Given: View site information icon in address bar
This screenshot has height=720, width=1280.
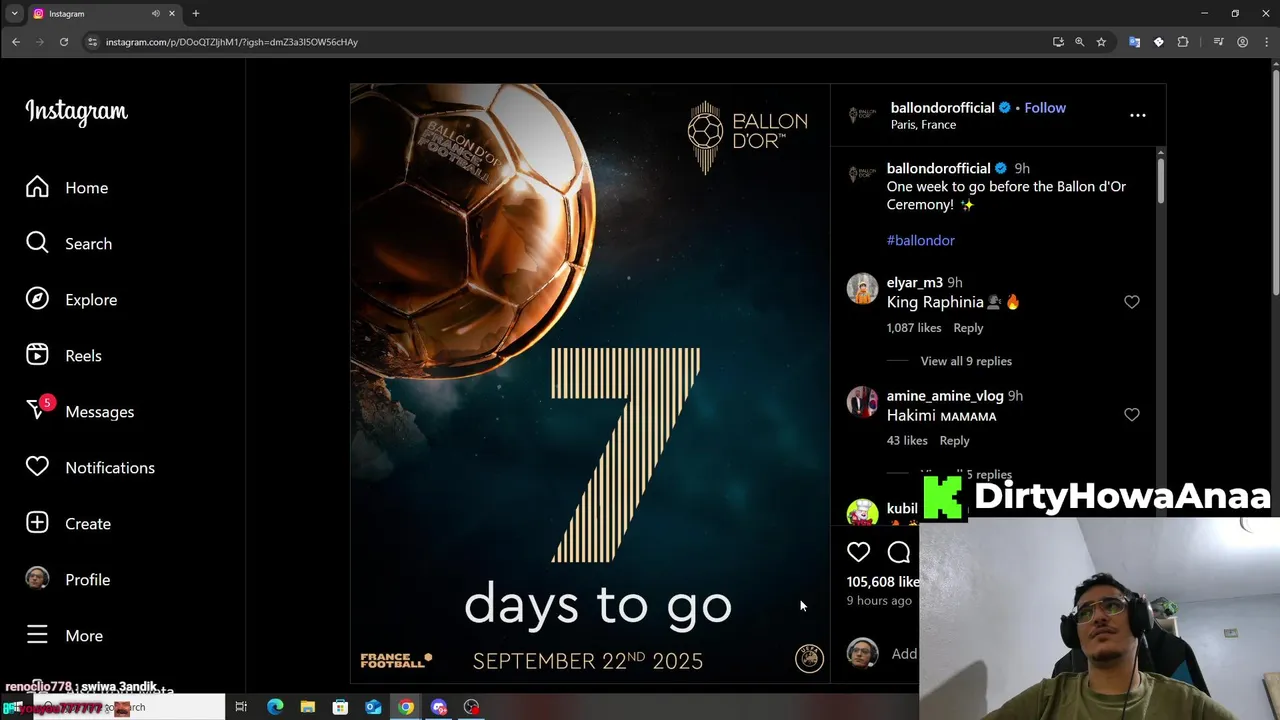Looking at the screenshot, I should click(93, 42).
